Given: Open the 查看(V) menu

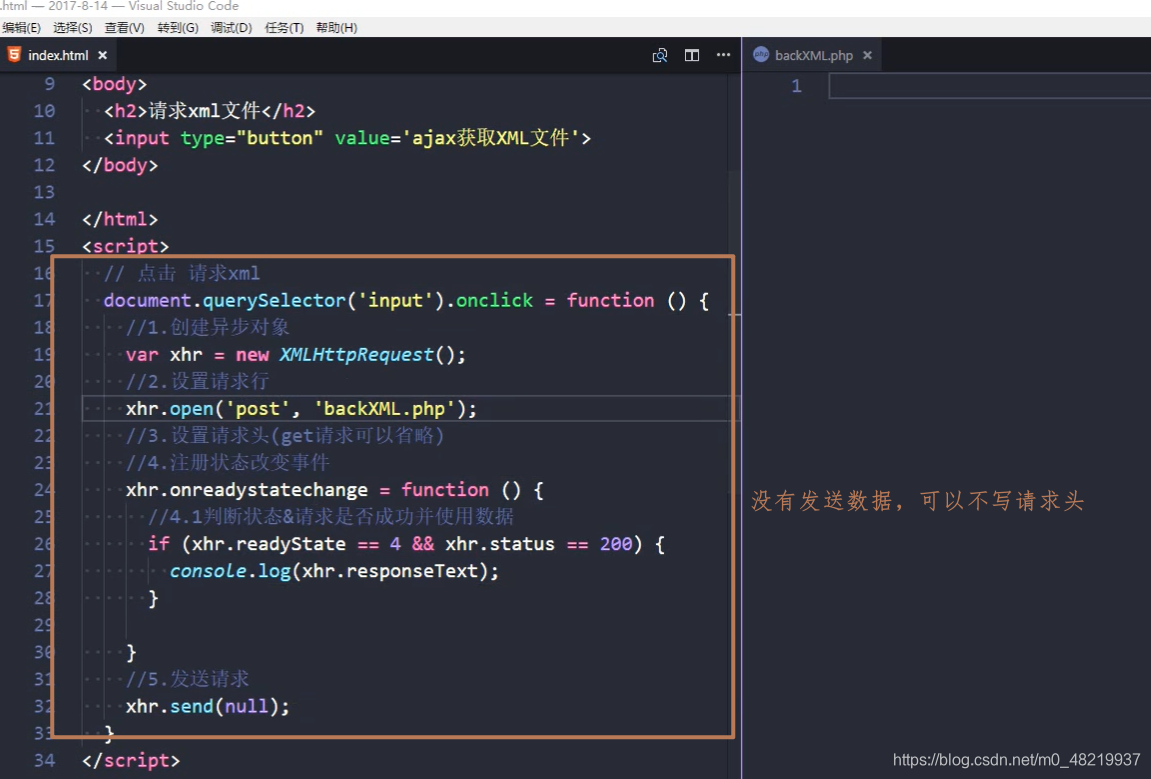Looking at the screenshot, I should click(124, 28).
